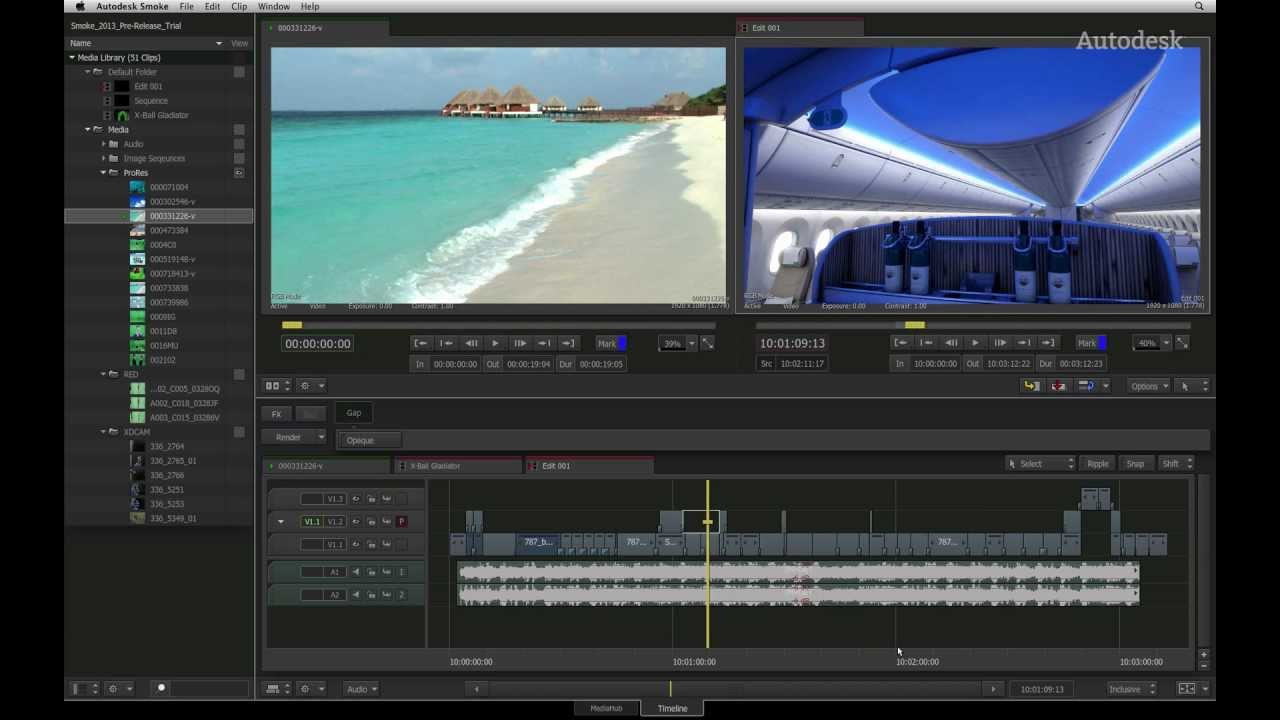Expand the Audio folder
The height and width of the screenshot is (720, 1280).
click(x=103, y=144)
